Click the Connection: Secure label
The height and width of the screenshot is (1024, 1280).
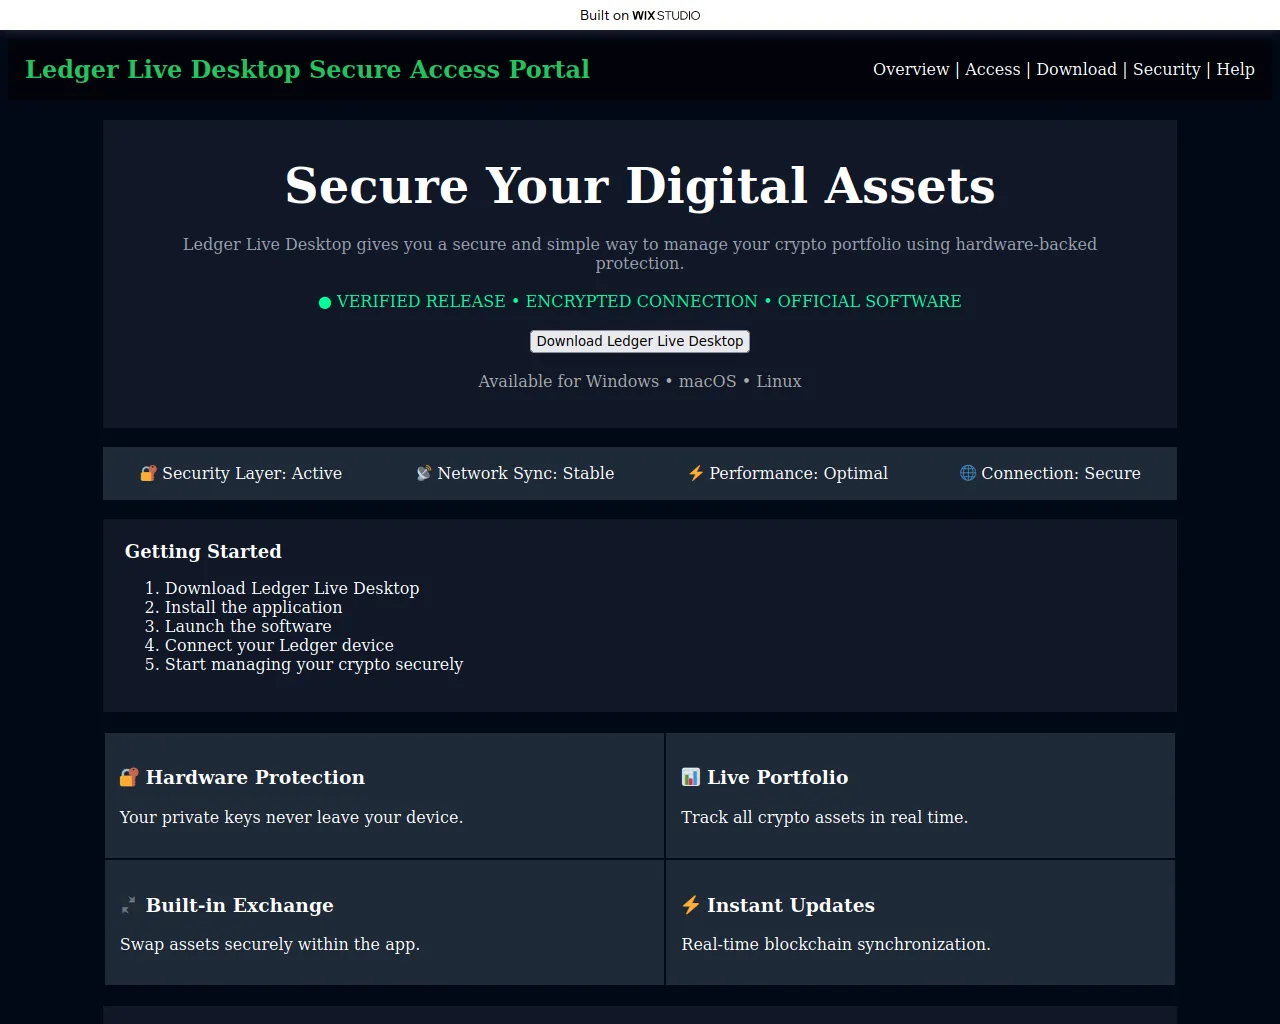click(x=1061, y=473)
